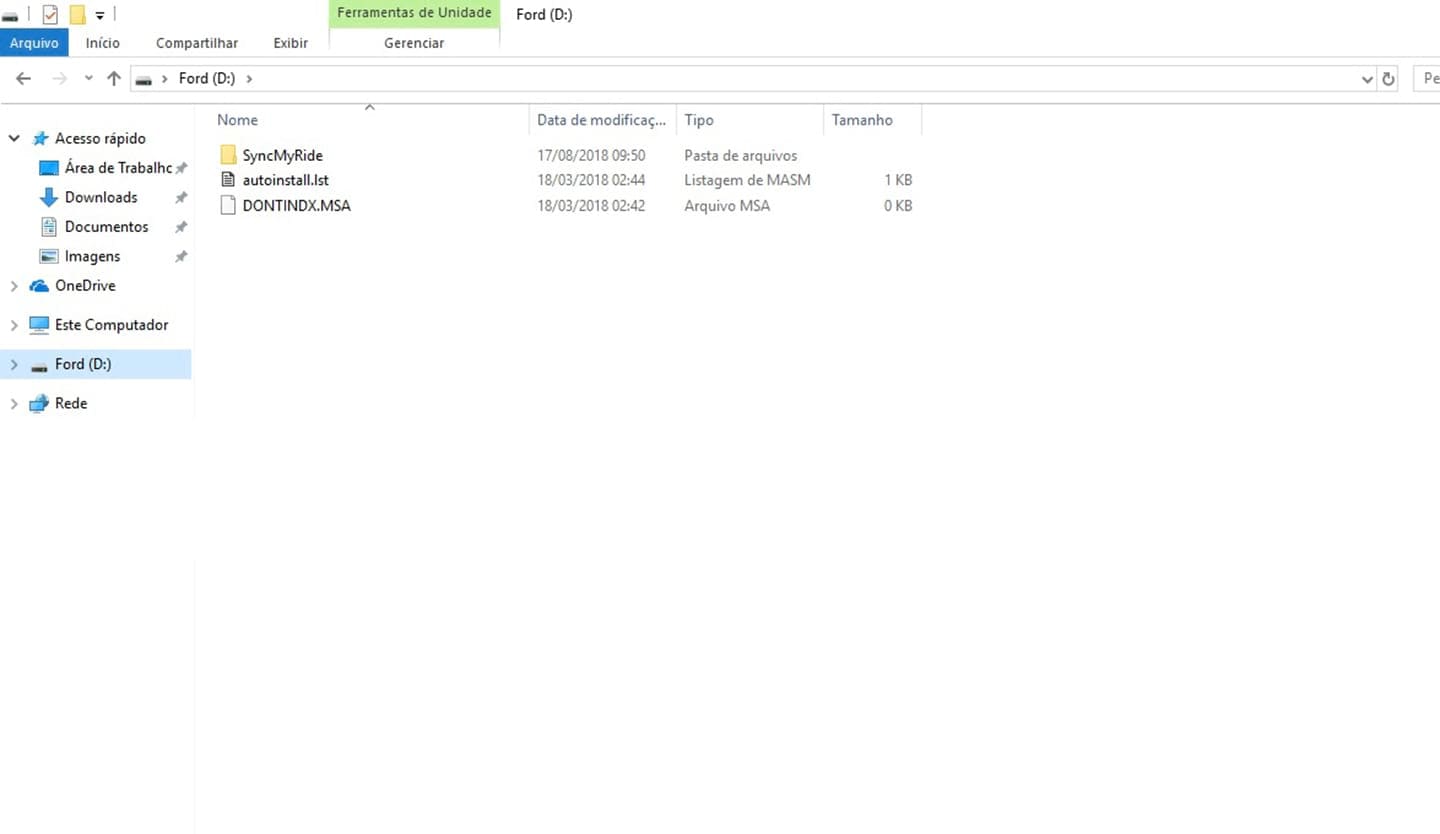Screen dimensions: 1440x834
Task: Click the Refresh button in address bar
Action: [x=1388, y=79]
